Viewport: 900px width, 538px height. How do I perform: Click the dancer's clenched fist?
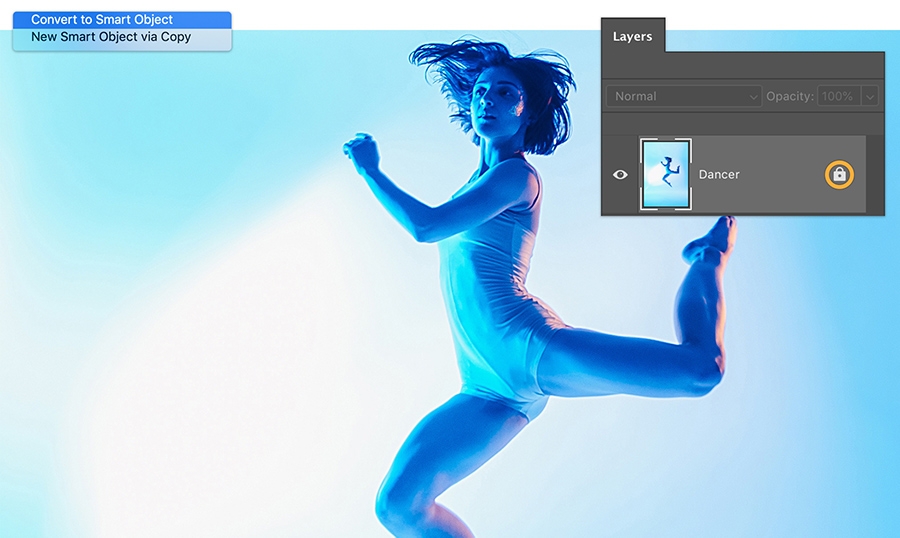(x=361, y=150)
